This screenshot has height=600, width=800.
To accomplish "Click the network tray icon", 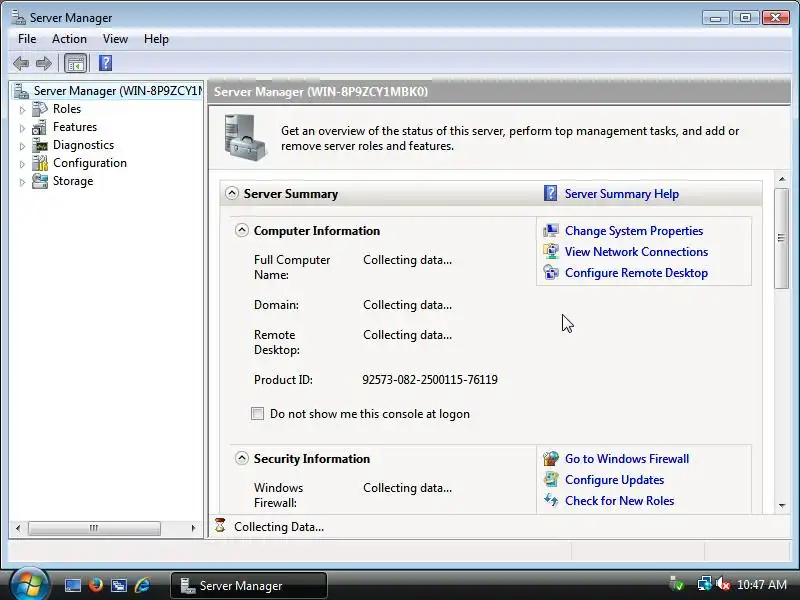I will click(705, 584).
